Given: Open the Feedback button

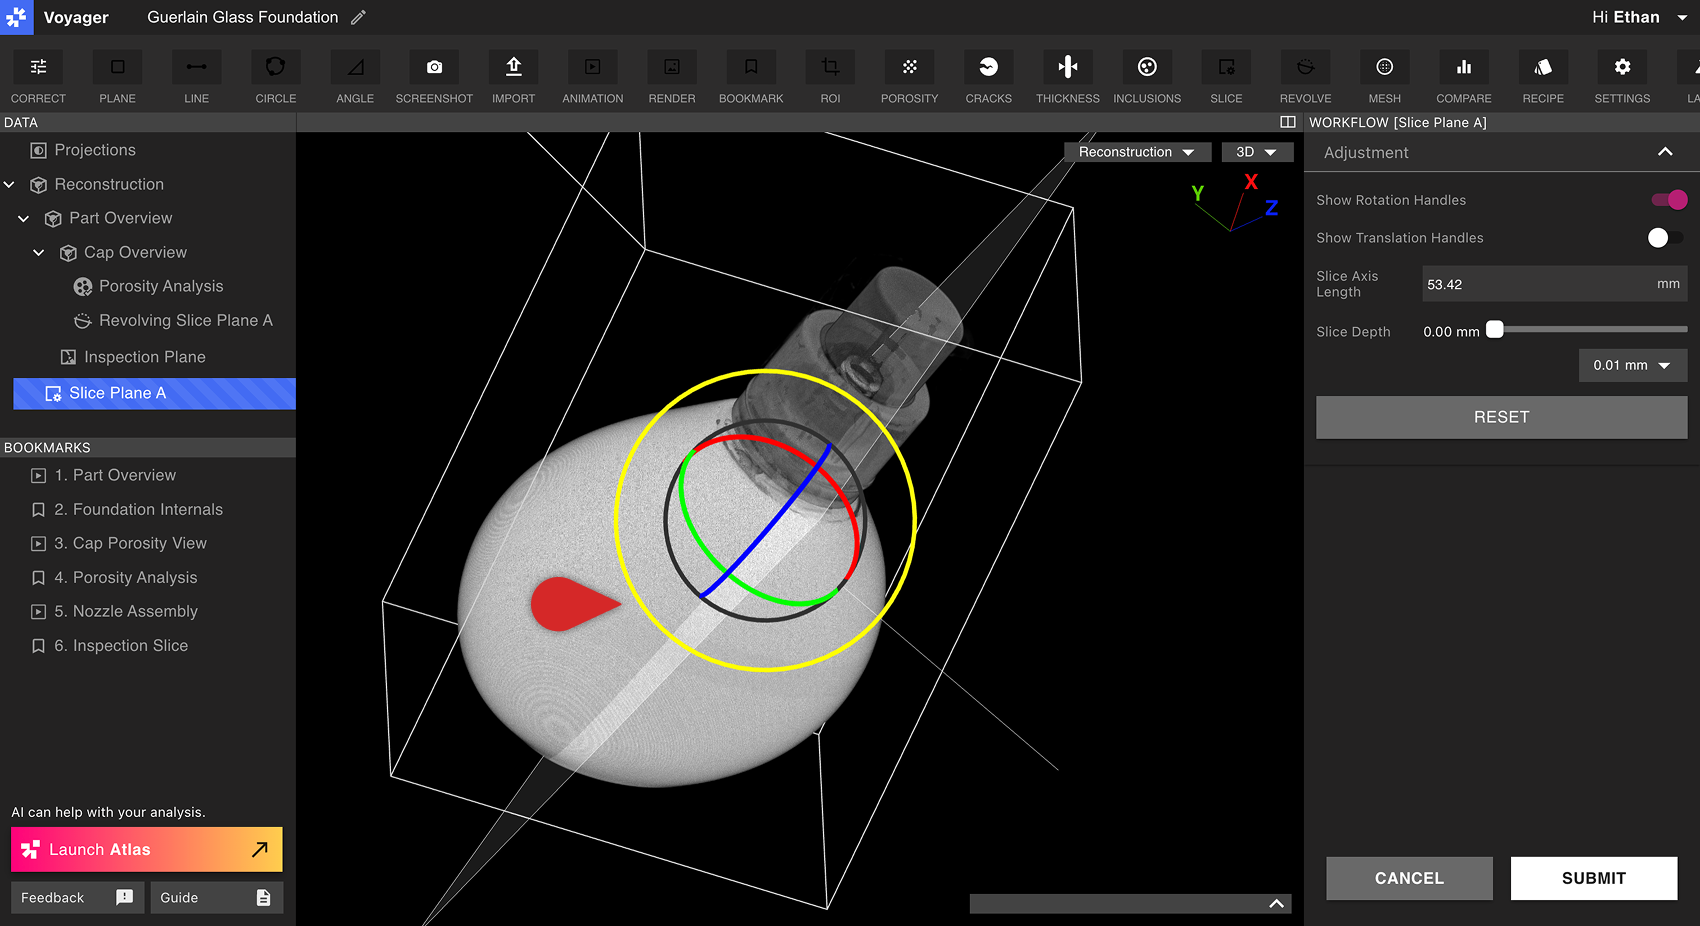Looking at the screenshot, I should point(77,897).
